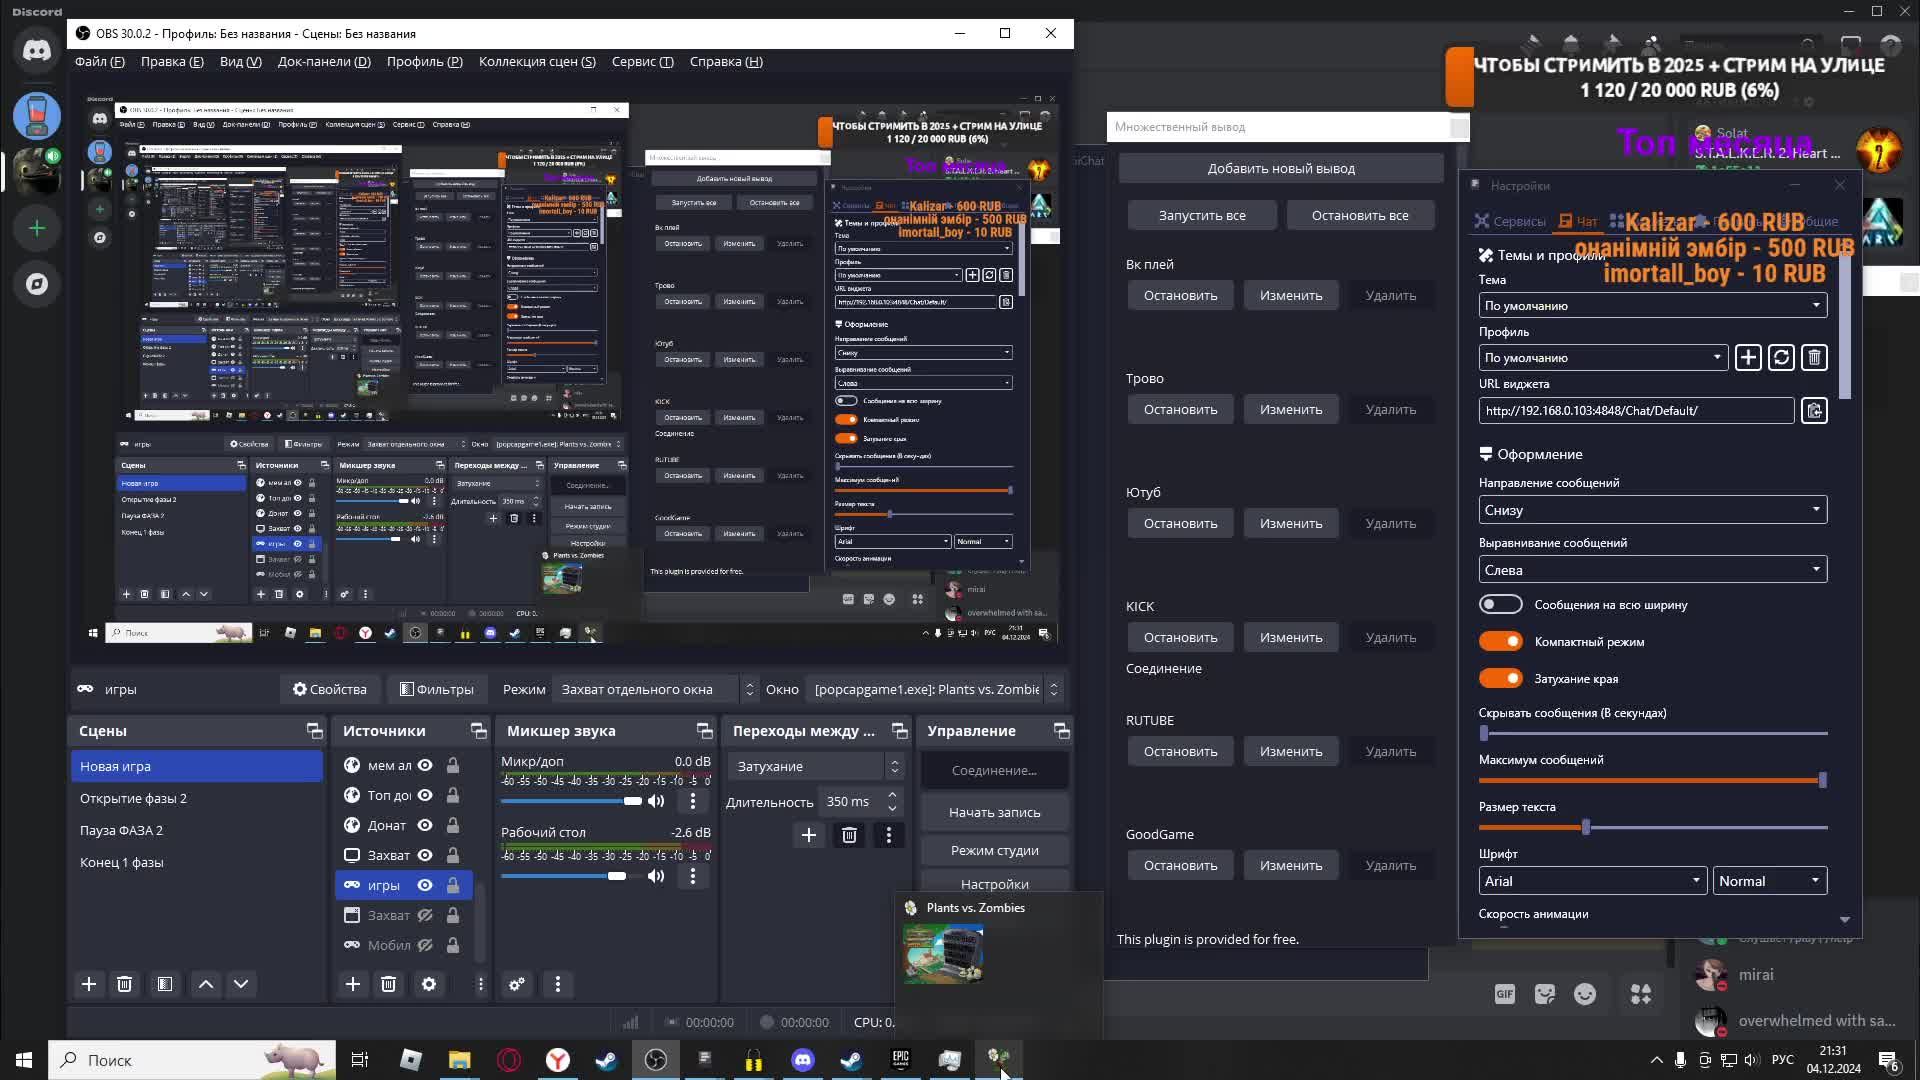Add a server in Discord sidebar
1920x1080 pixels.
[x=37, y=228]
